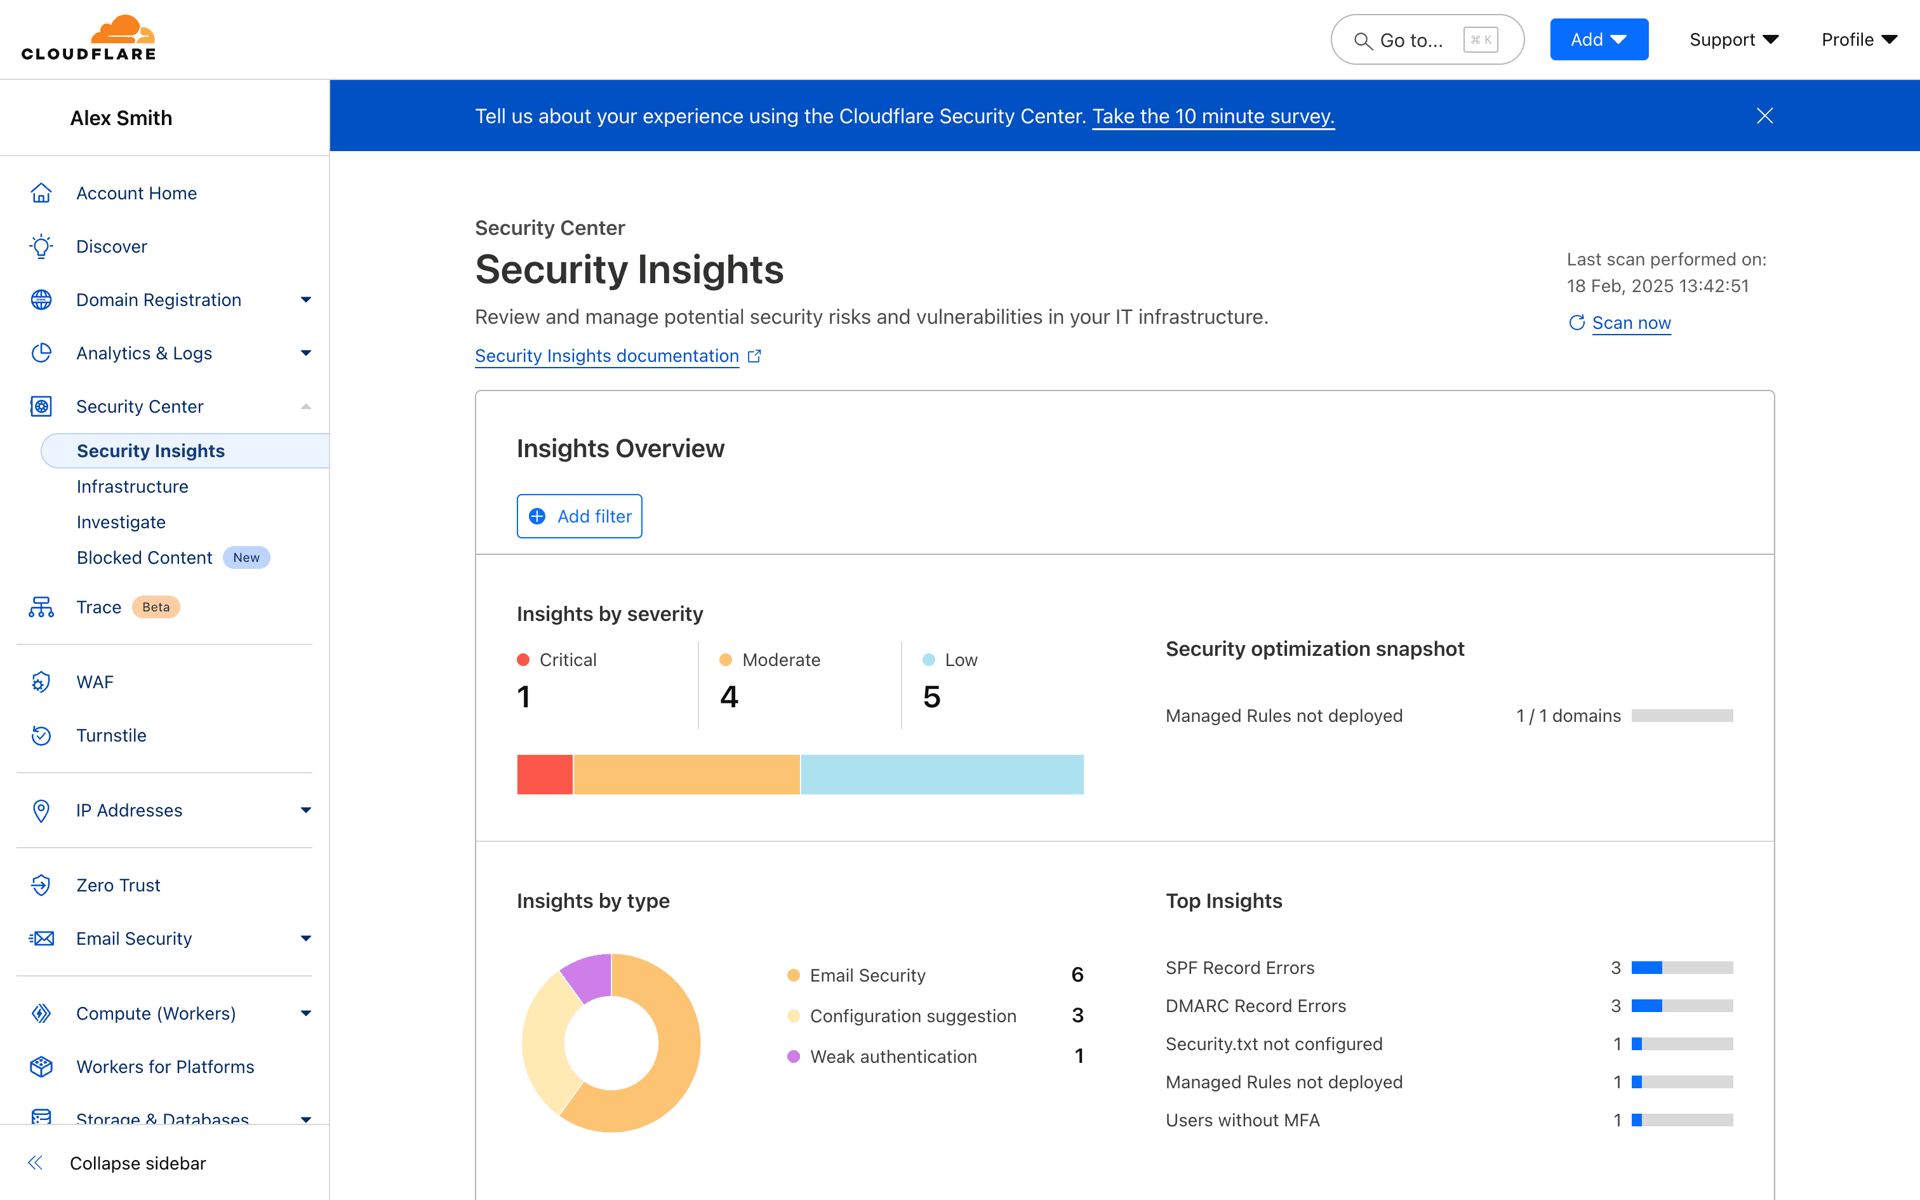Click the Turnstile sidebar icon

[41, 735]
